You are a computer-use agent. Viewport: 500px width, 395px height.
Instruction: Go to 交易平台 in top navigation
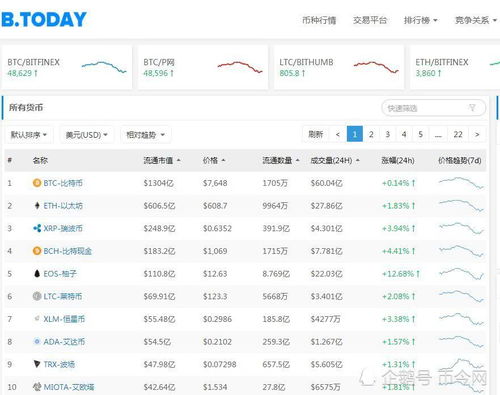pos(370,20)
